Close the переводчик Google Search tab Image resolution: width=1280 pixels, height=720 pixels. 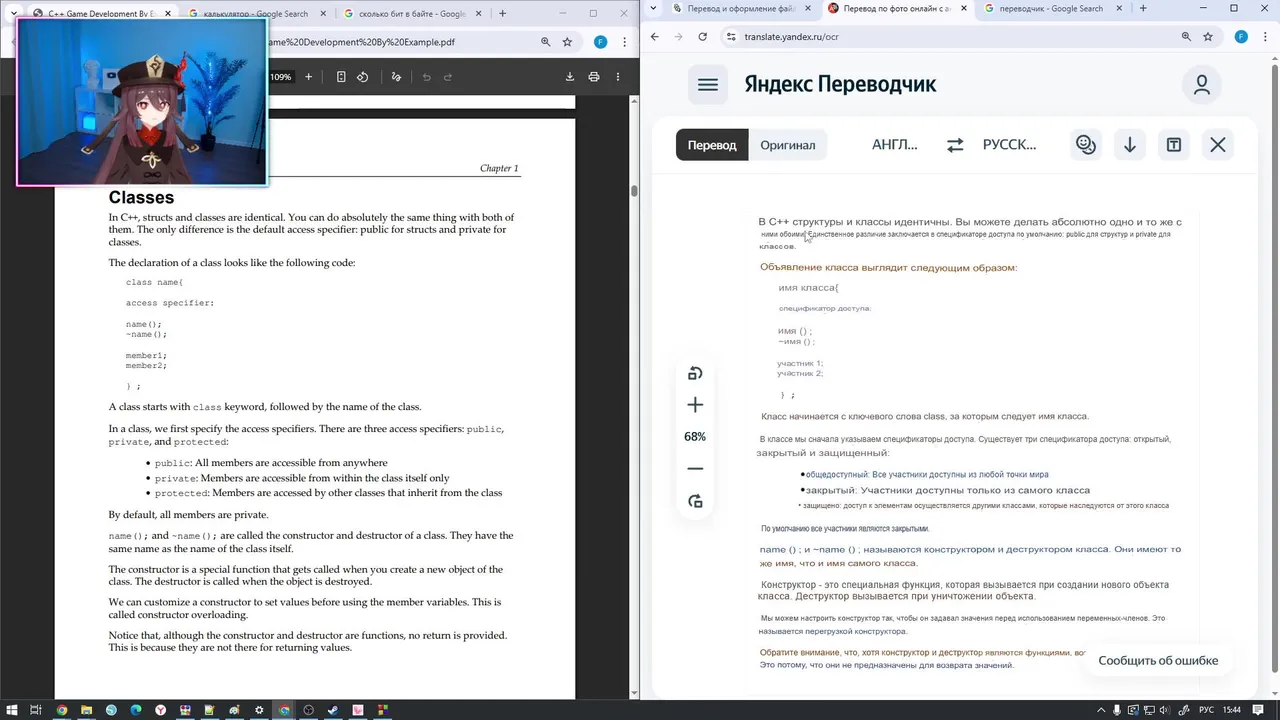pos(1120,8)
